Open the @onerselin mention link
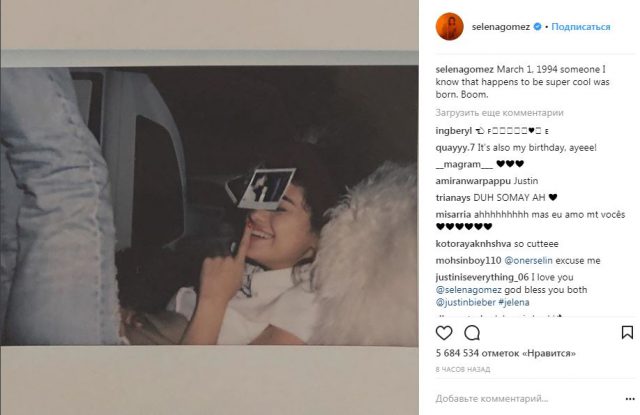640x415 pixels. click(529, 260)
